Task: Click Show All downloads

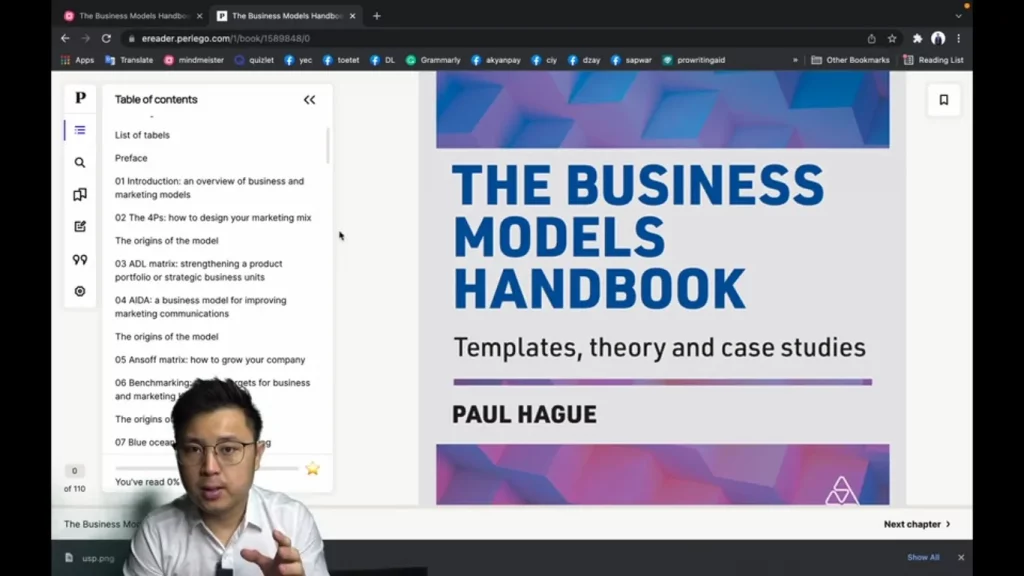Action: click(x=923, y=557)
